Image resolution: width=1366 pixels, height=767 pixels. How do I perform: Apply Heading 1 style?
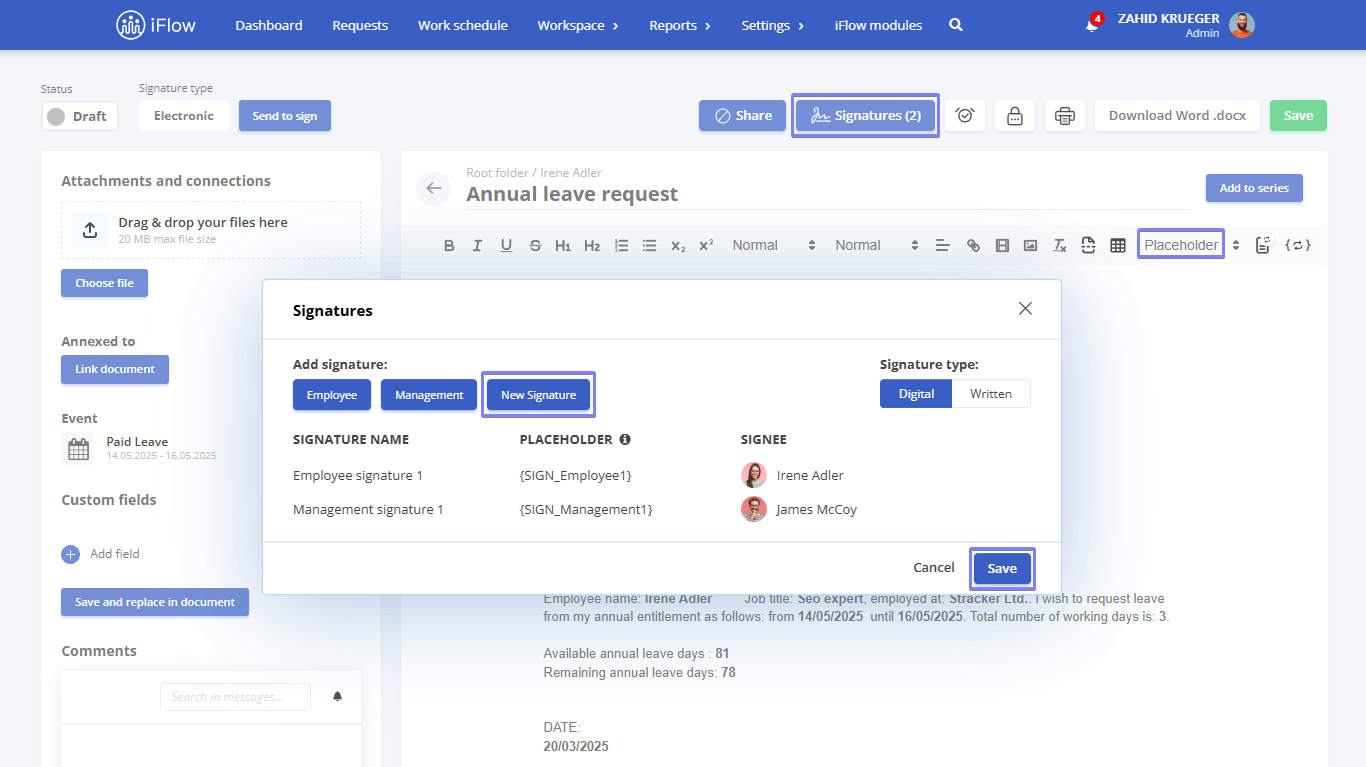(563, 245)
